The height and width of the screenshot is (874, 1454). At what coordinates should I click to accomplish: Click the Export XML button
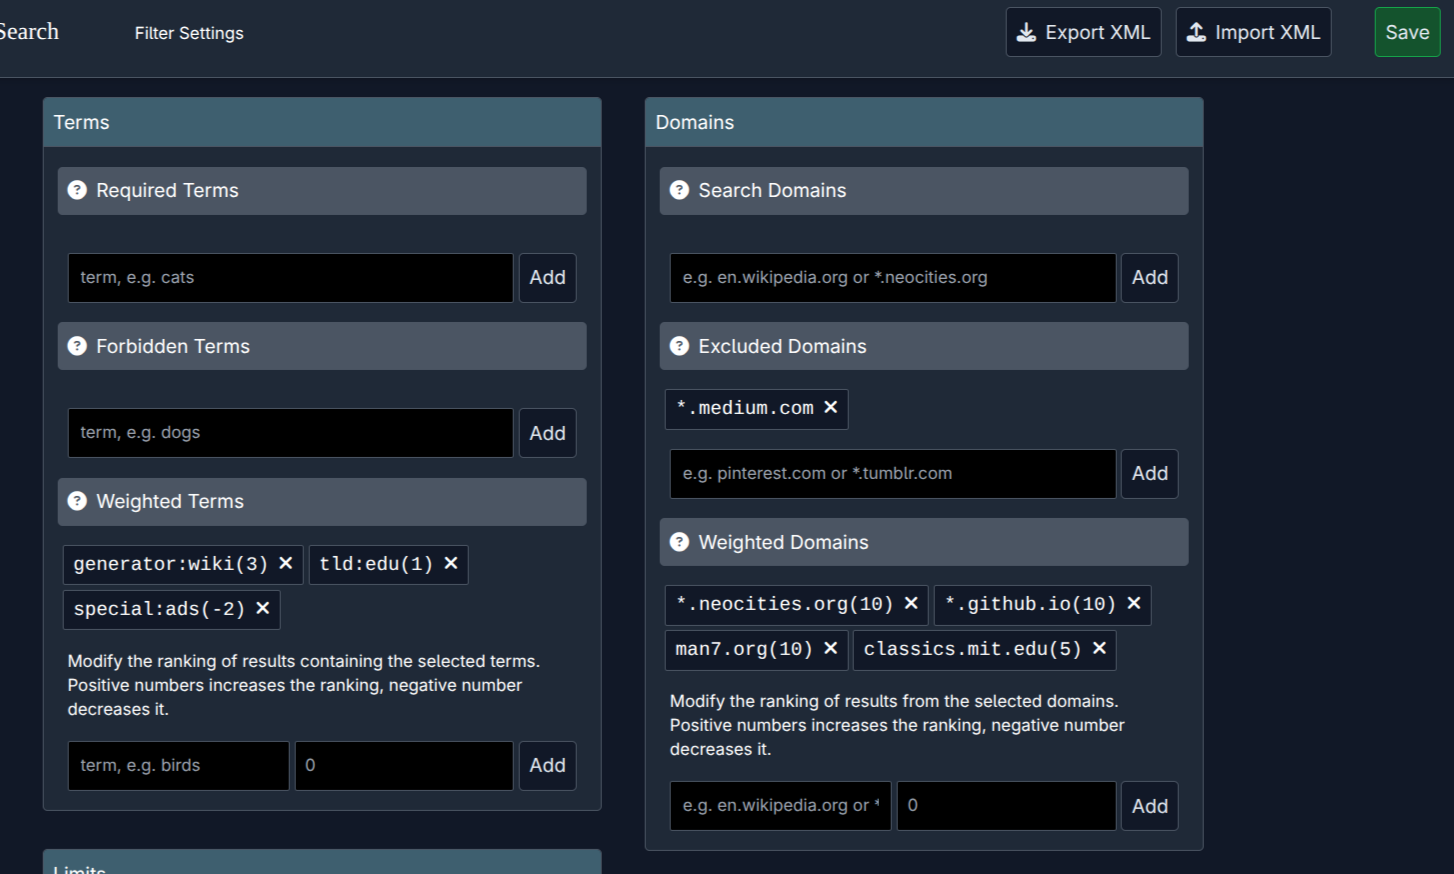[x=1083, y=32]
